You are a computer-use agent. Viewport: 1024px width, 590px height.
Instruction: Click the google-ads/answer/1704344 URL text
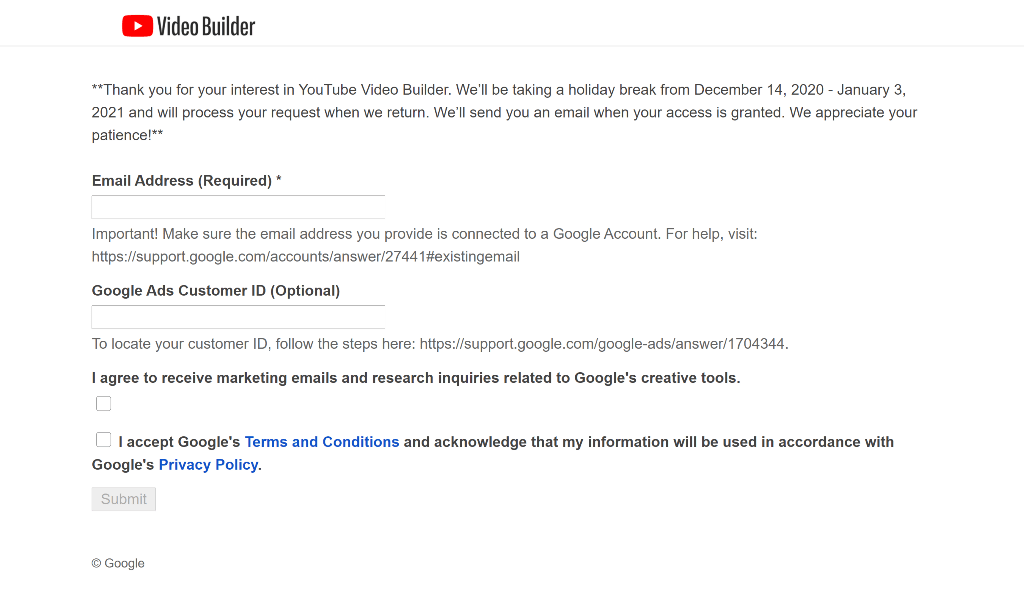point(602,344)
